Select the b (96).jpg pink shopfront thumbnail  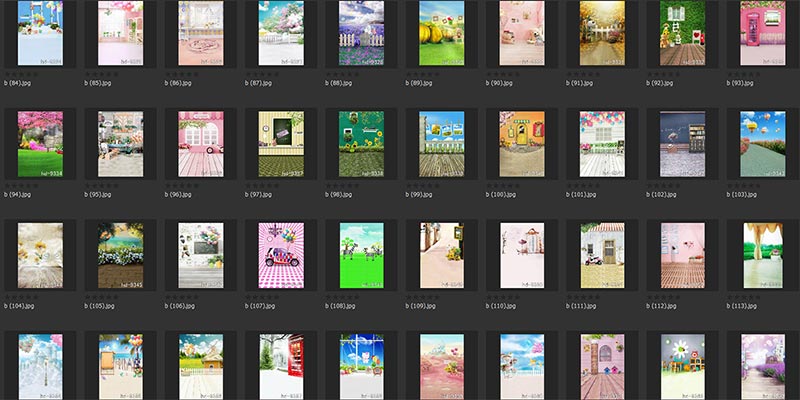pos(201,144)
